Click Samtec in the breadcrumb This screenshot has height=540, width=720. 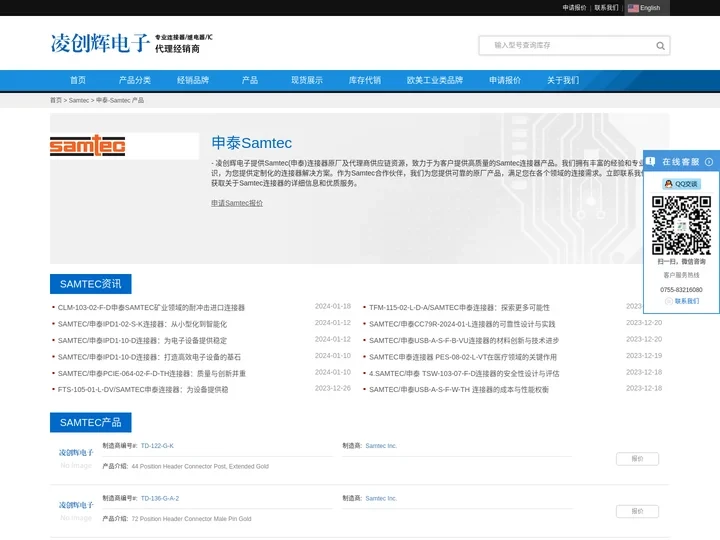[x=79, y=100]
